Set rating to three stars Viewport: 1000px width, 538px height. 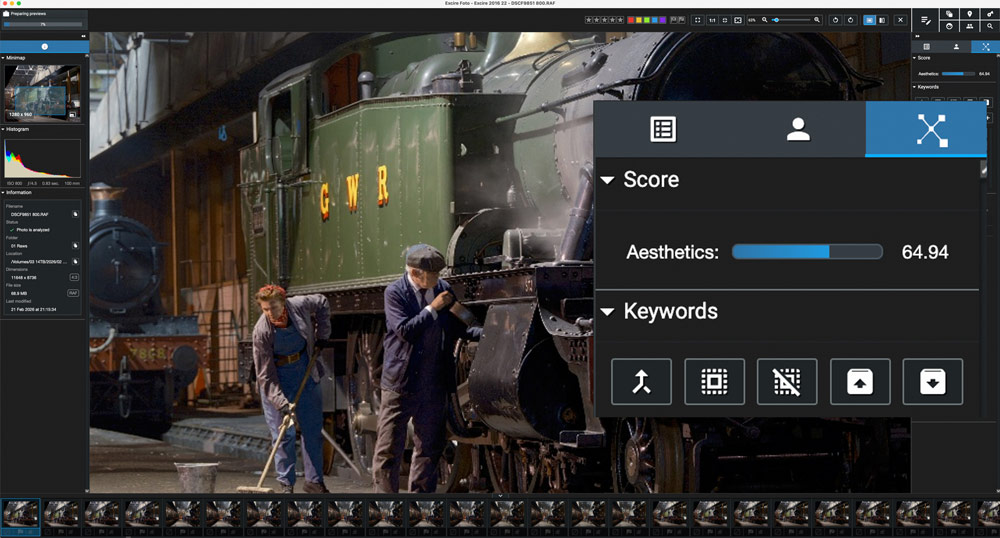tap(605, 20)
